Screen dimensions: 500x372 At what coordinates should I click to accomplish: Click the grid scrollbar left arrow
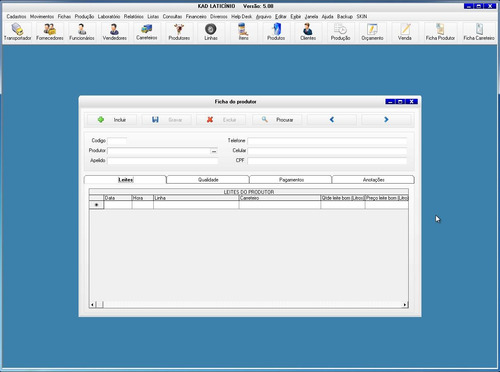(92, 304)
